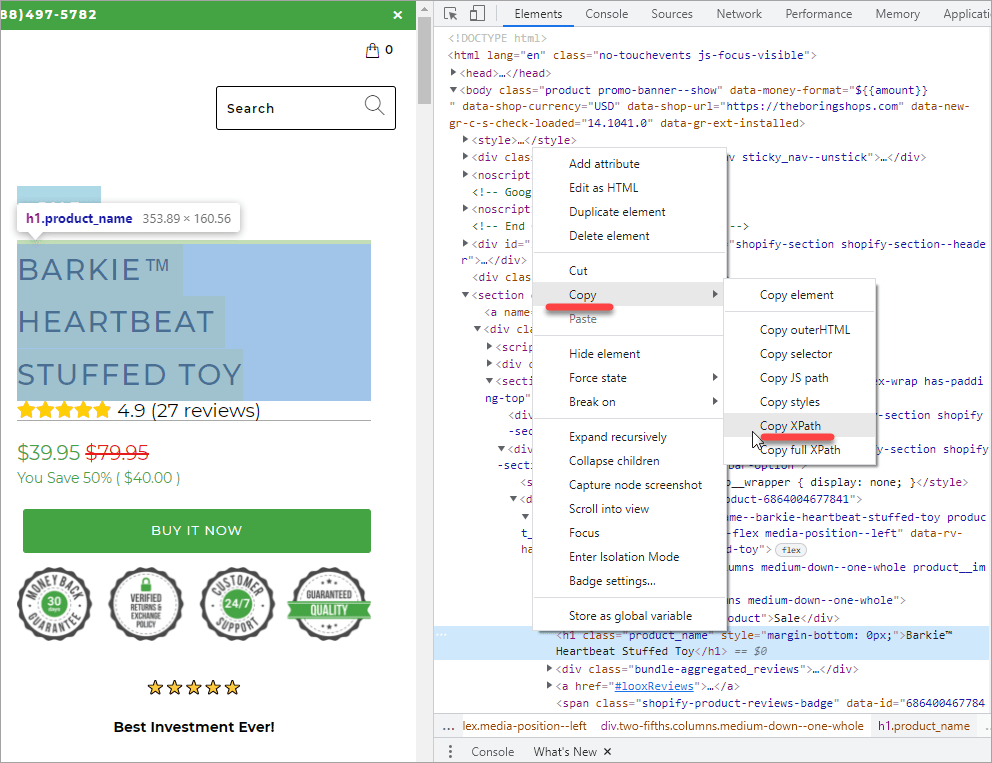Open the shopping bag cart icon
This screenshot has width=992, height=763.
(373, 50)
